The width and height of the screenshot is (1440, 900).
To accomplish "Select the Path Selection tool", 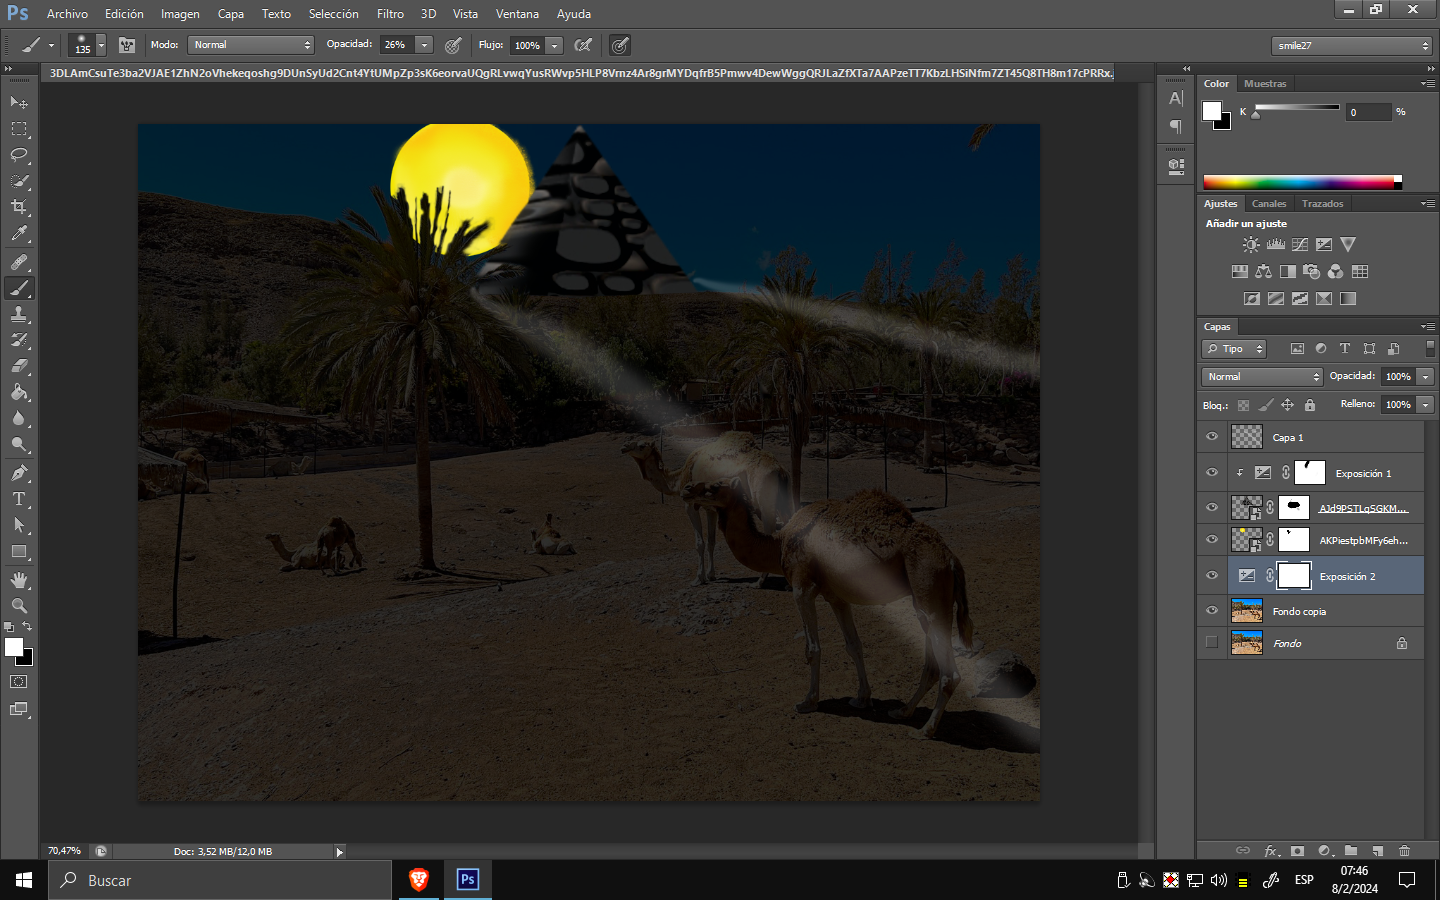I will pyautogui.click(x=19, y=524).
